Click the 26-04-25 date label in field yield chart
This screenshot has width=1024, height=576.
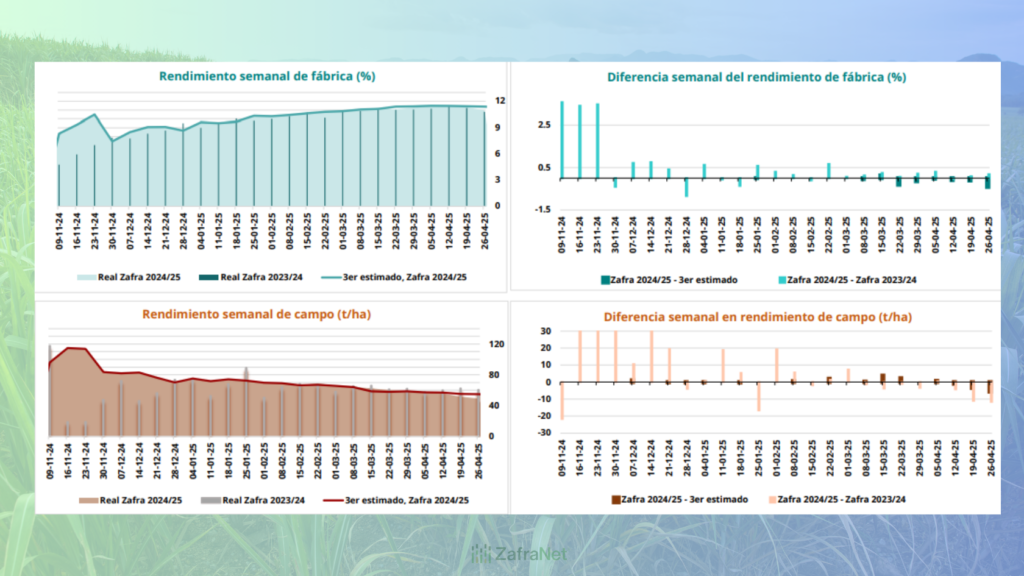(x=478, y=461)
